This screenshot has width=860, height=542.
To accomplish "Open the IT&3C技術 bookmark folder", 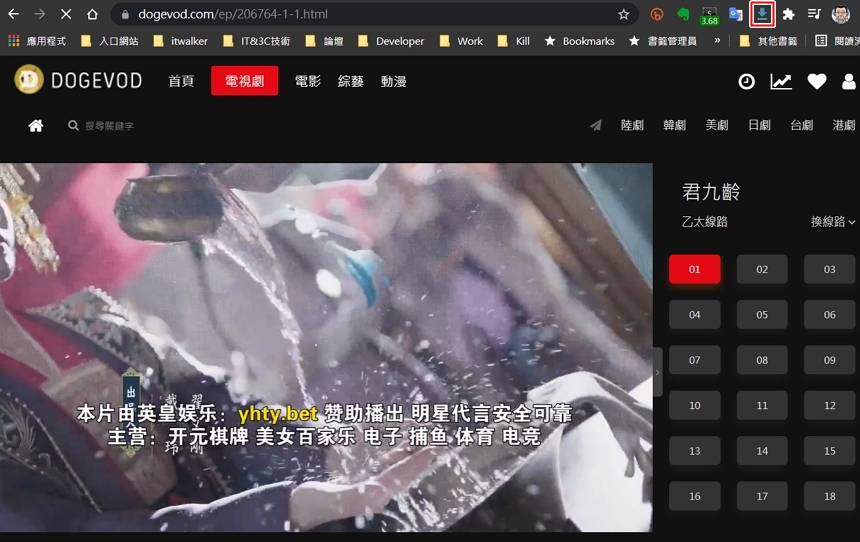I will pyautogui.click(x=256, y=41).
